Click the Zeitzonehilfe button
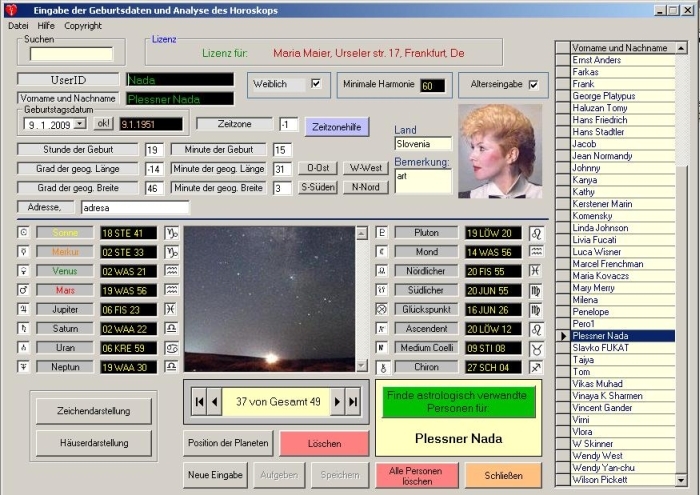Viewport: 700px width, 495px height. 336,126
